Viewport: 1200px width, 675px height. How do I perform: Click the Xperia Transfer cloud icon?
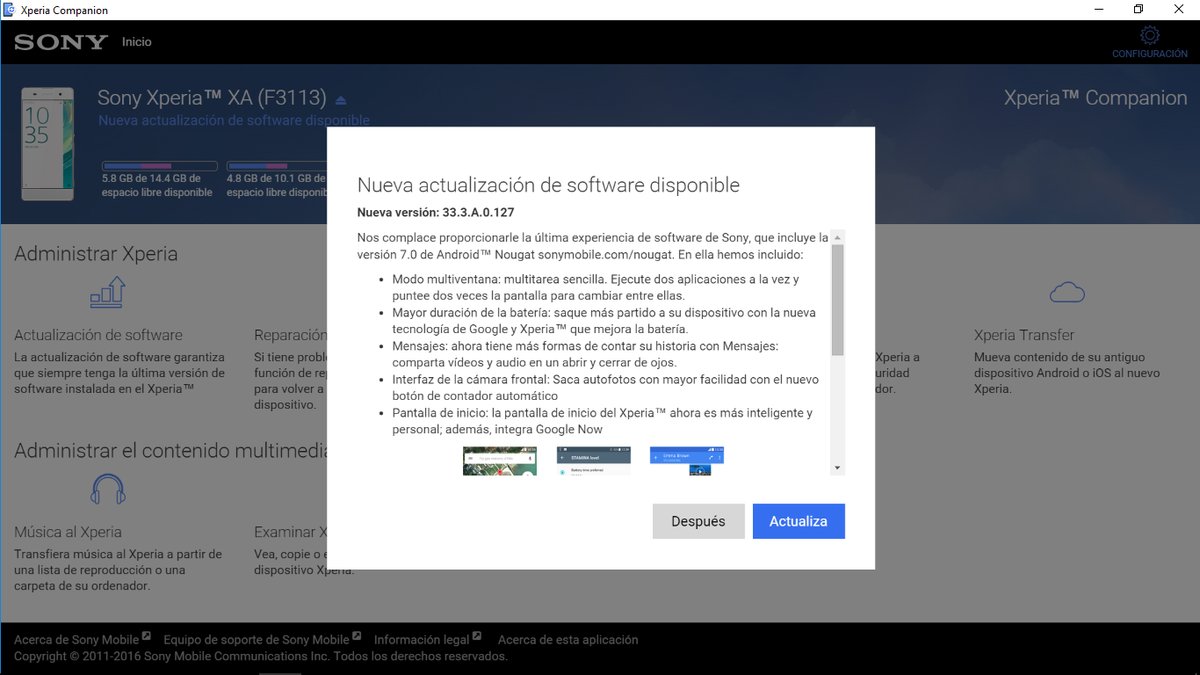coord(1068,292)
